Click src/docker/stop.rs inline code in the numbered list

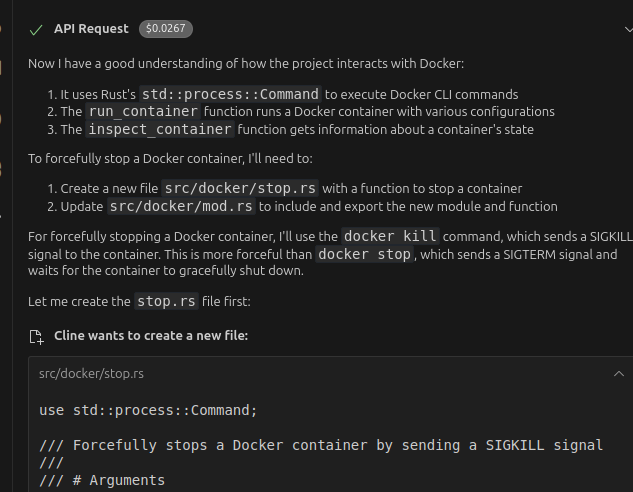[x=240, y=188]
